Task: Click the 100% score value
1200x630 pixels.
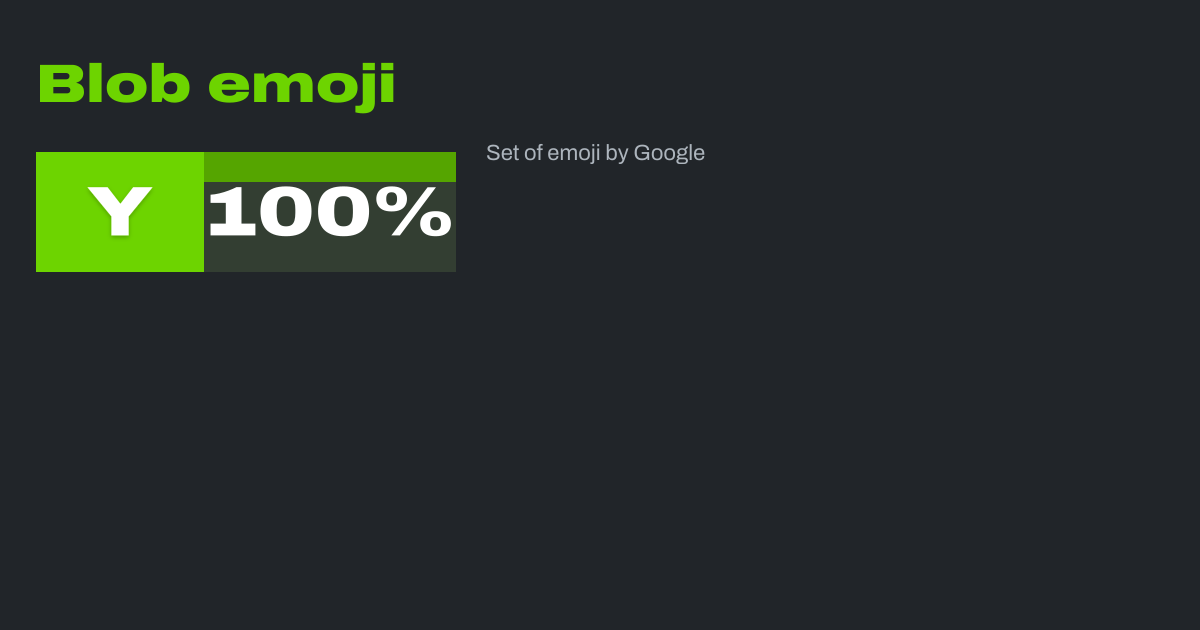Action: coord(330,212)
